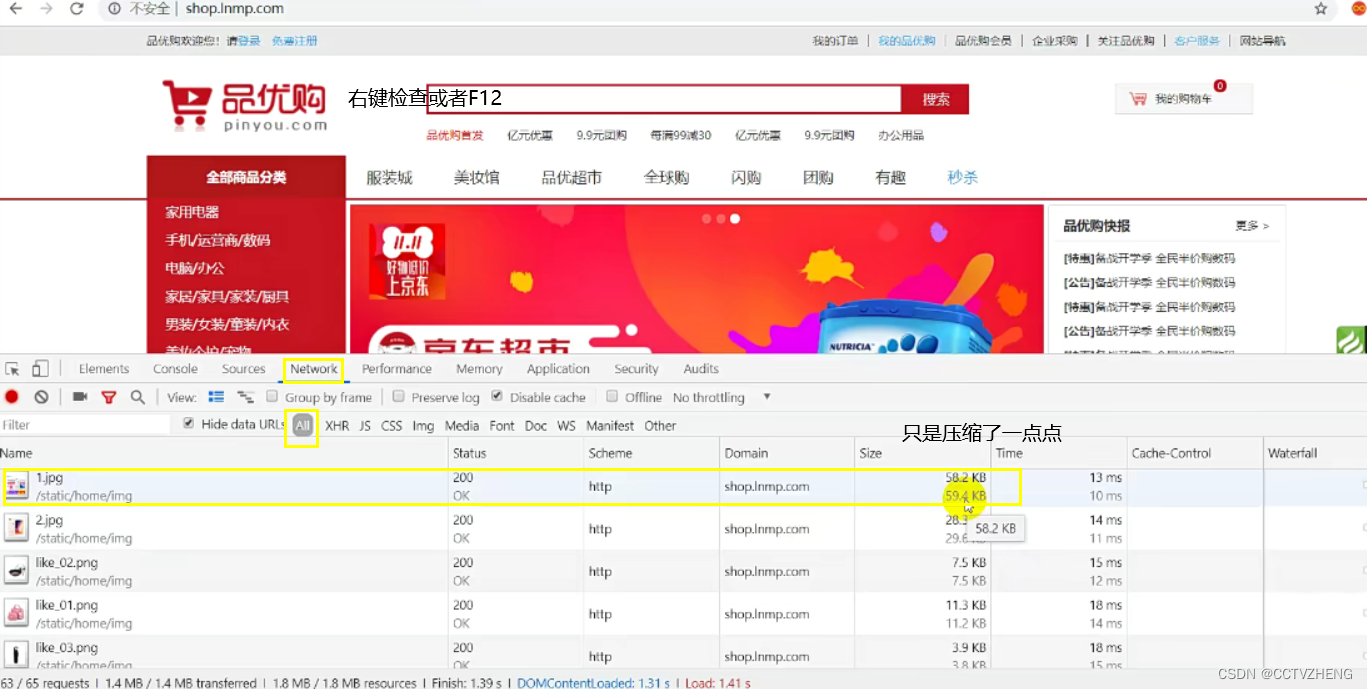Select the Network tab
Image resolution: width=1367 pixels, height=689 pixels.
point(314,369)
